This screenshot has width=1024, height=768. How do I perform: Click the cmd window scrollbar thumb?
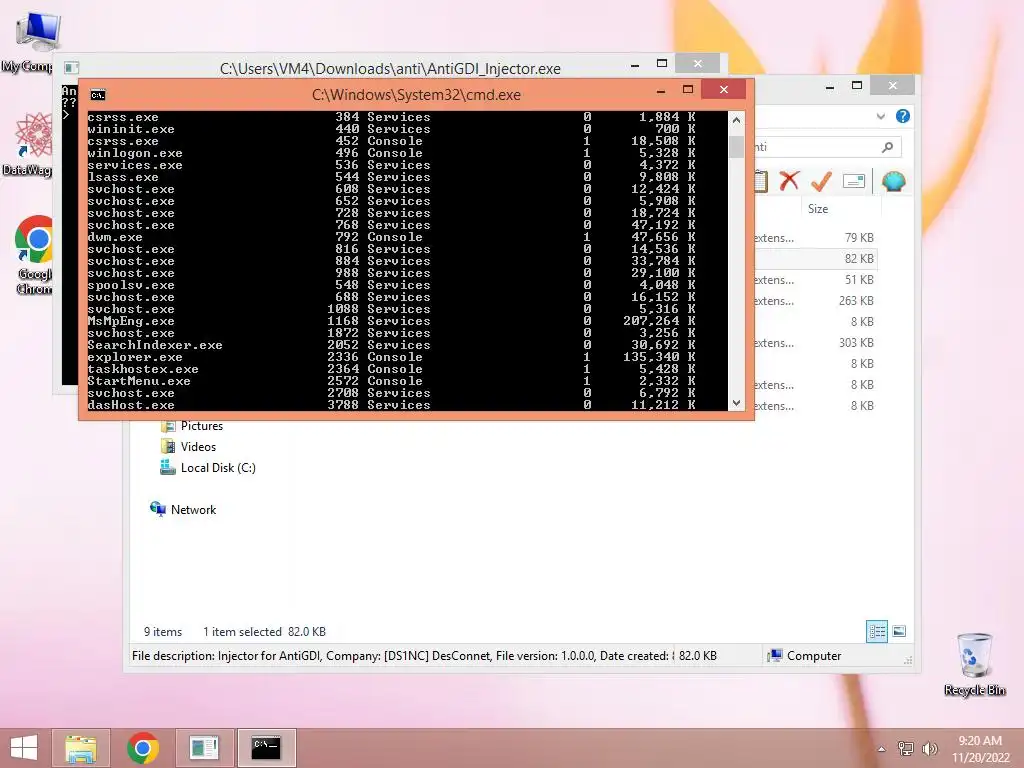pyautogui.click(x=737, y=147)
